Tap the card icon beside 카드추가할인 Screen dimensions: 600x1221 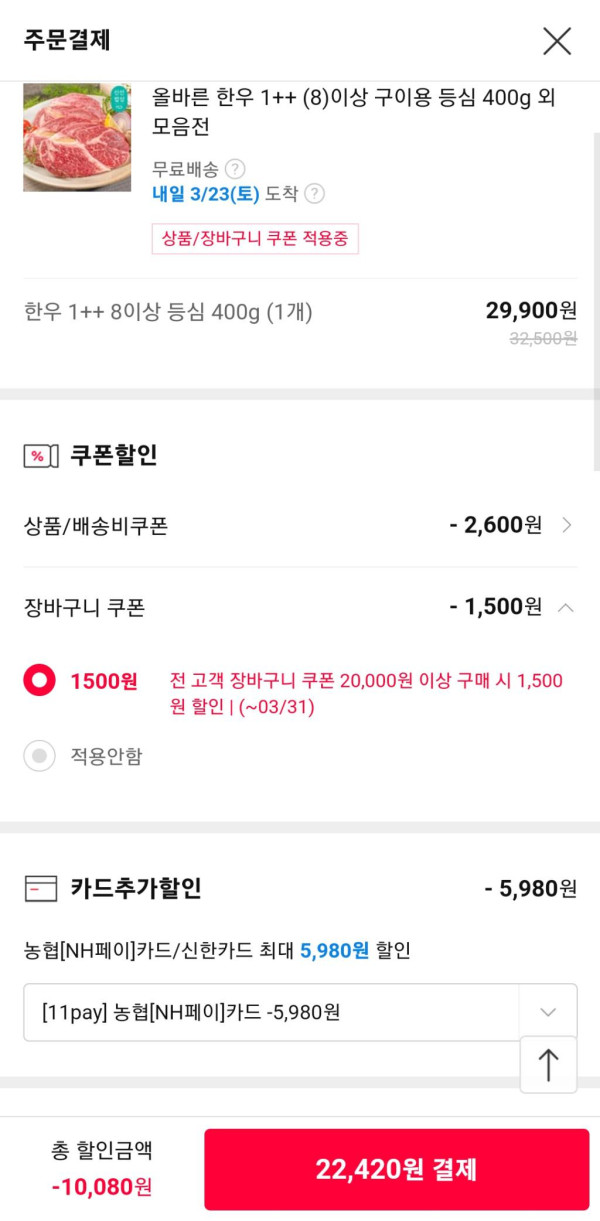pyautogui.click(x=40, y=888)
